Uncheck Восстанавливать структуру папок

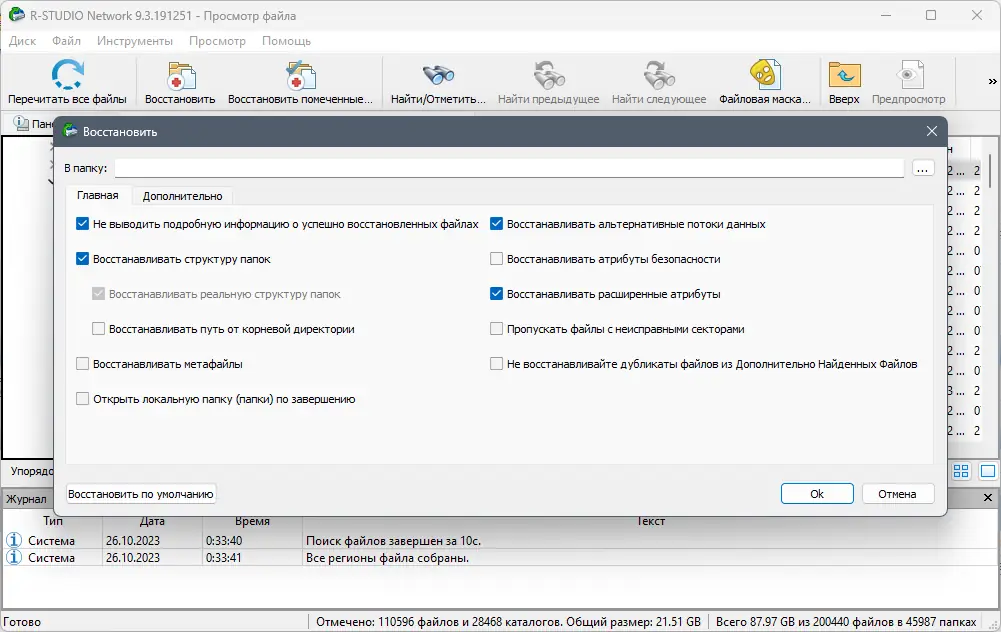82,259
